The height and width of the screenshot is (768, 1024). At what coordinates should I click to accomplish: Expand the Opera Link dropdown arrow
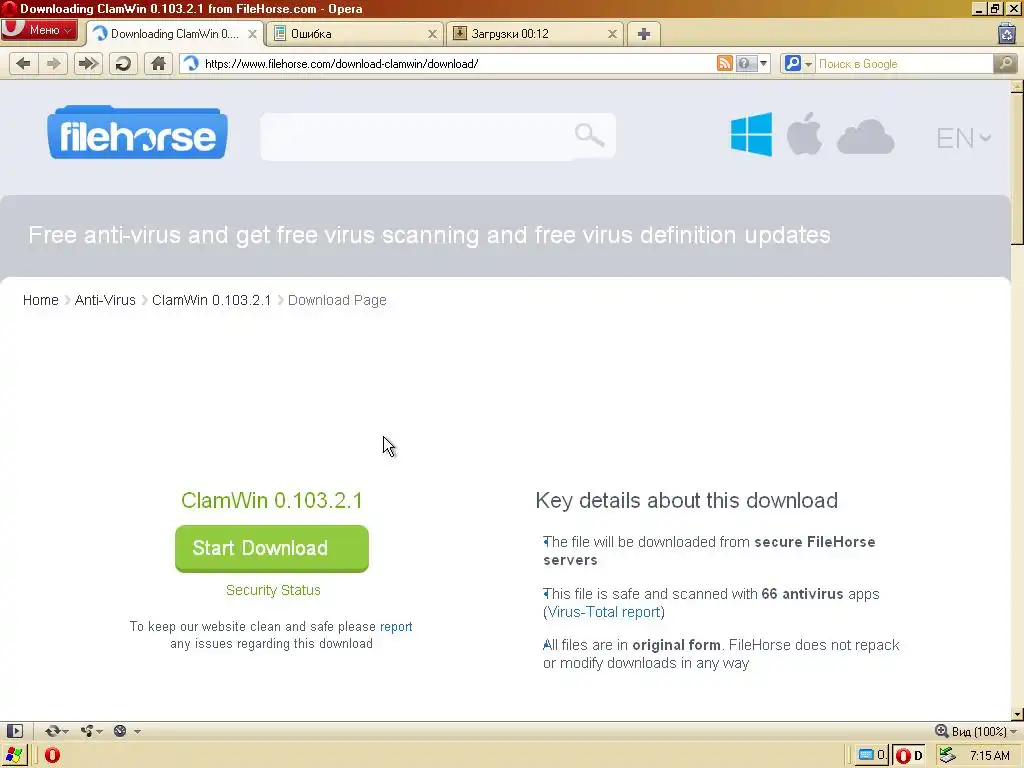coord(65,731)
